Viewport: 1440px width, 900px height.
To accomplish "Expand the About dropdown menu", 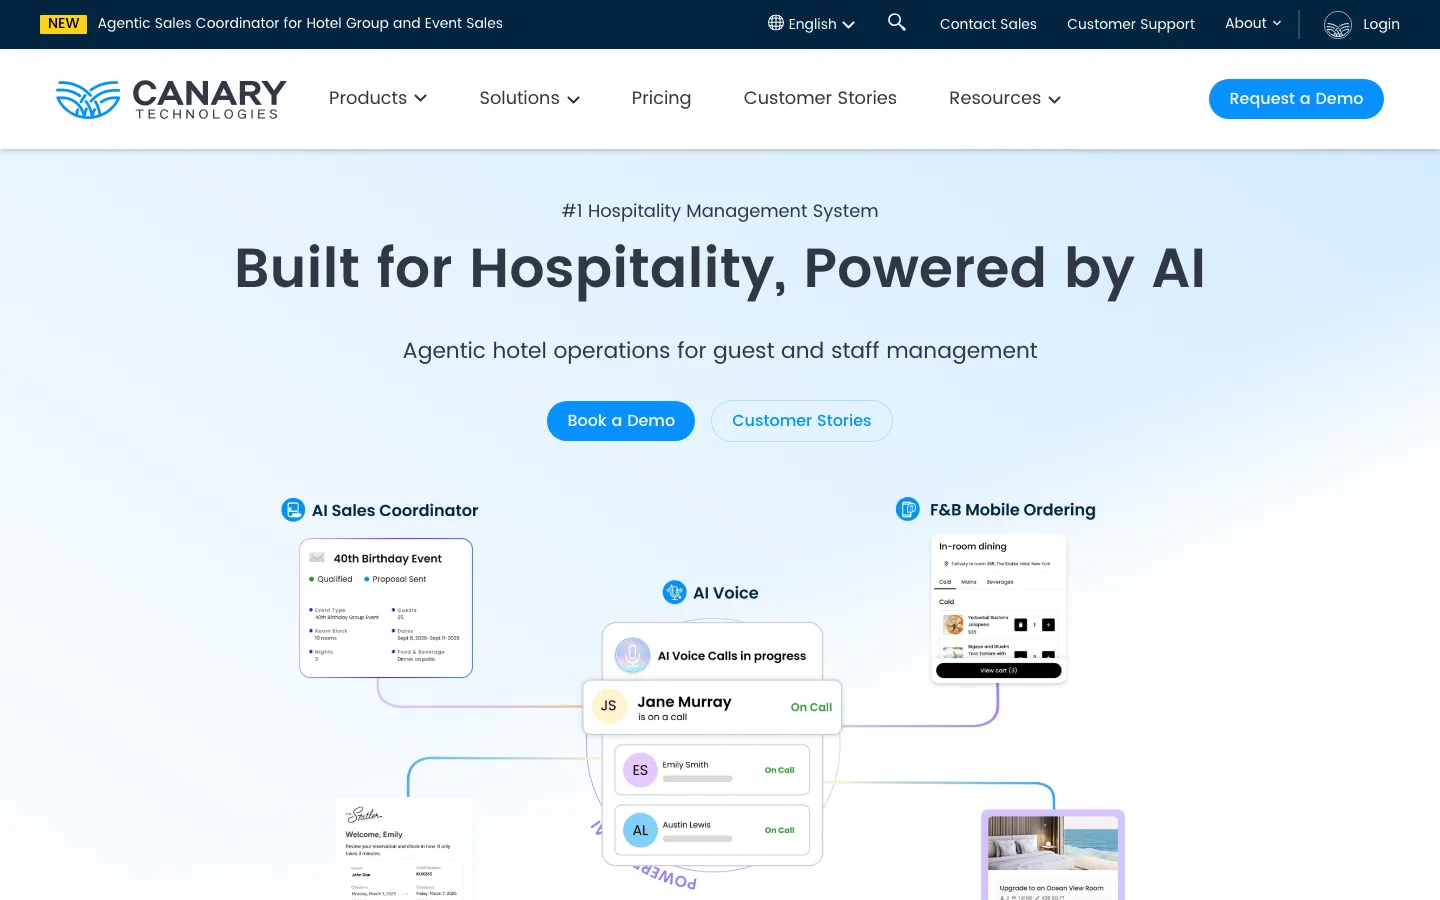I will [1253, 23].
